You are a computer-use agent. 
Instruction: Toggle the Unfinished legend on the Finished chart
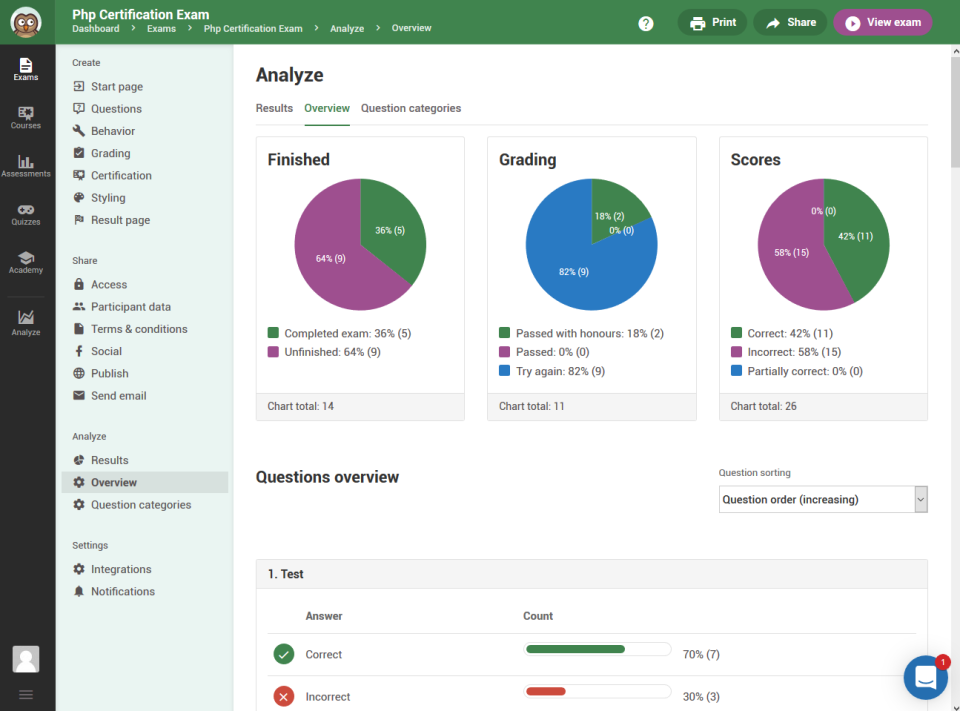[324, 353]
